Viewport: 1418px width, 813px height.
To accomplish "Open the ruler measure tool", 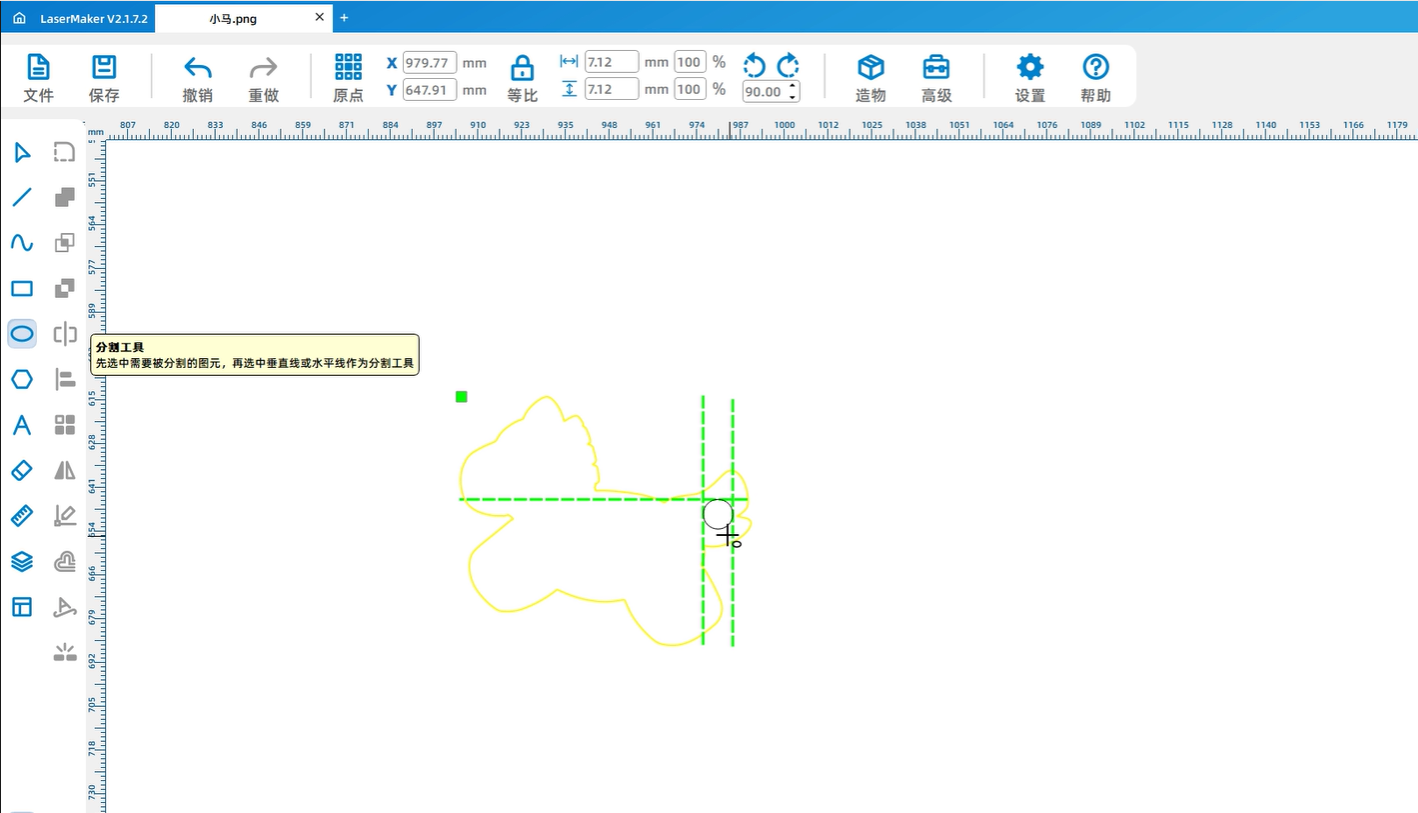I will (22, 516).
